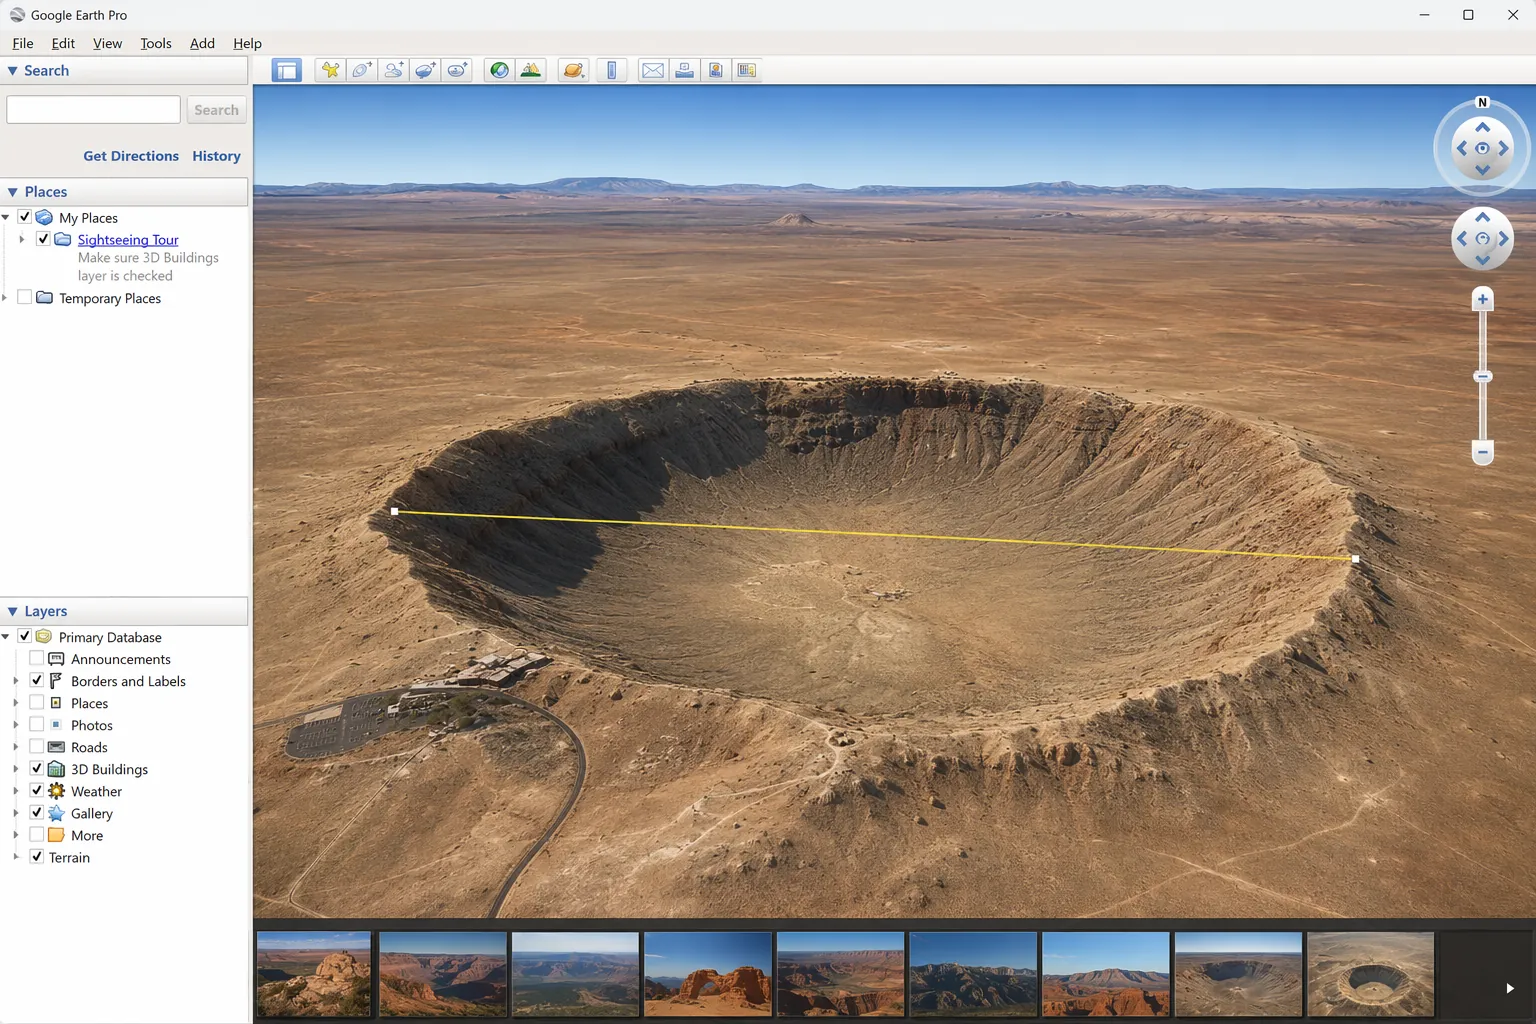Zoom in with the plus button
Screen dimensions: 1536x1024
coord(1483,299)
